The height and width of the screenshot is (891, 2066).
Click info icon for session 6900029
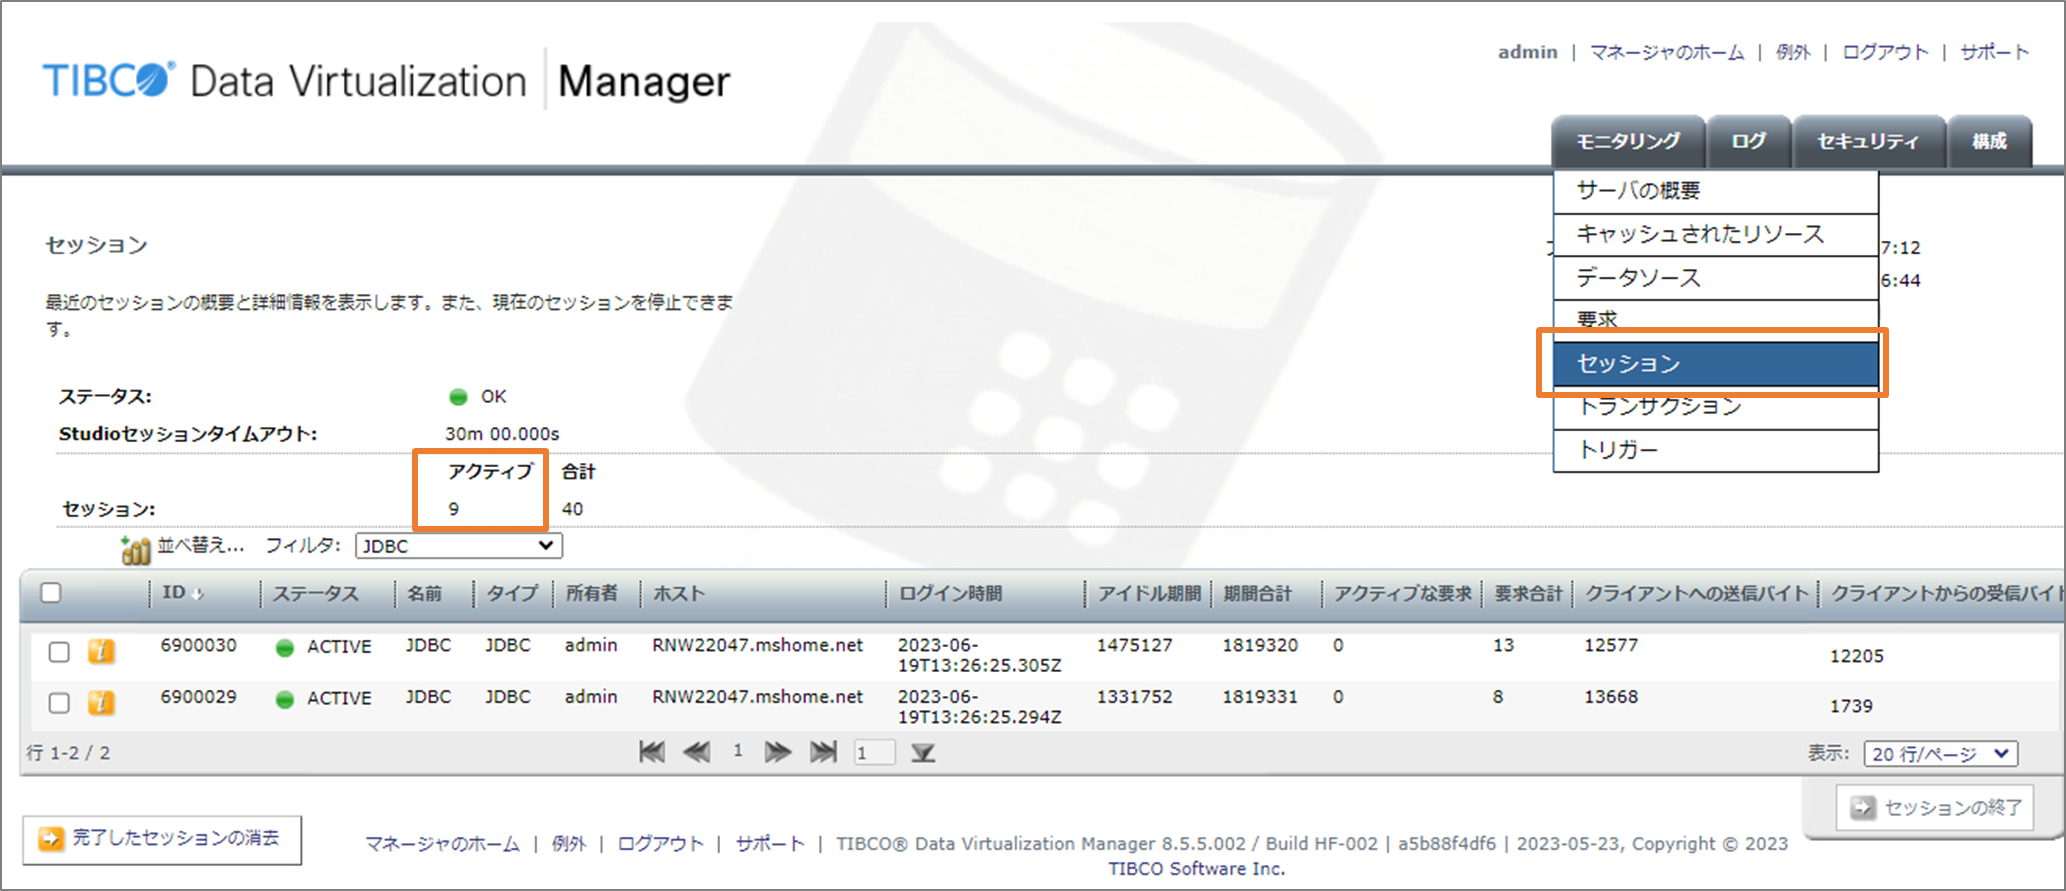[x=101, y=703]
